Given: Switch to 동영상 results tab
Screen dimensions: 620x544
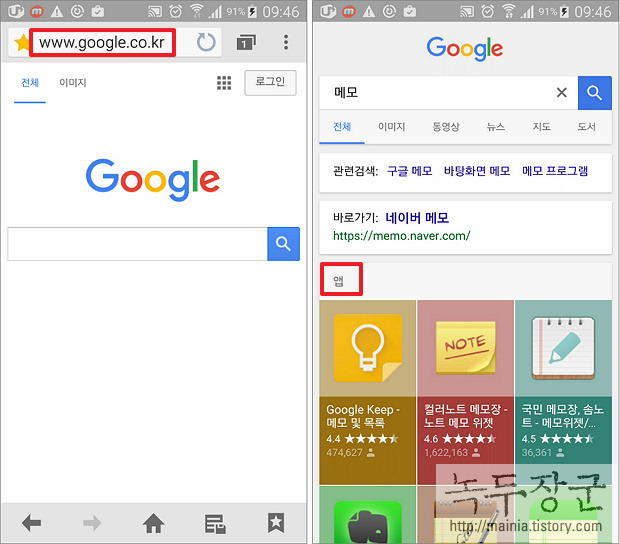Looking at the screenshot, I should [x=446, y=127].
